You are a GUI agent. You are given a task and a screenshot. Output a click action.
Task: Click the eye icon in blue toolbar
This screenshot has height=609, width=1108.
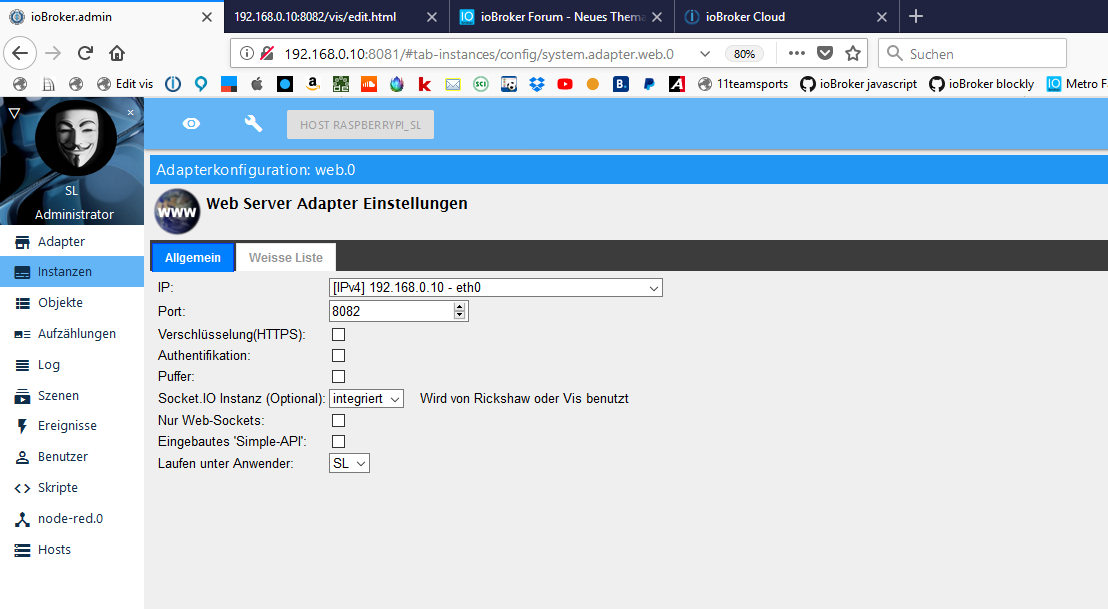(x=191, y=124)
